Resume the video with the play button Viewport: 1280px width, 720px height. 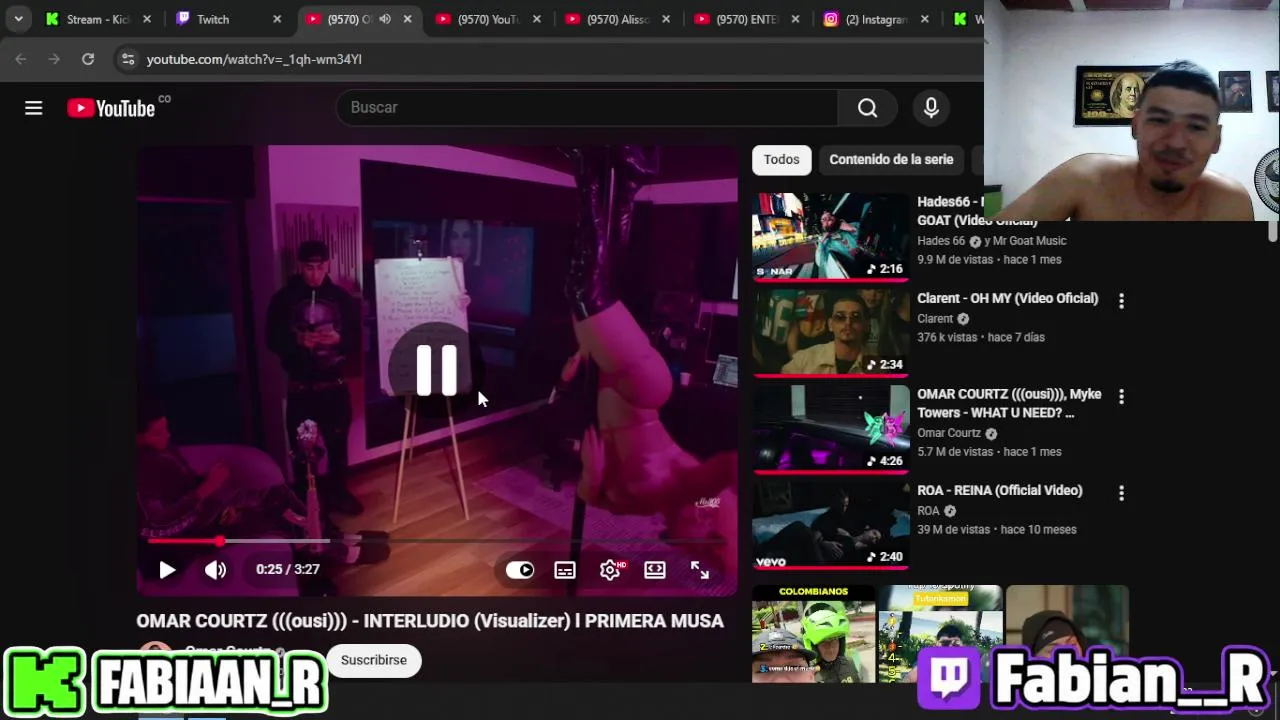pos(167,570)
